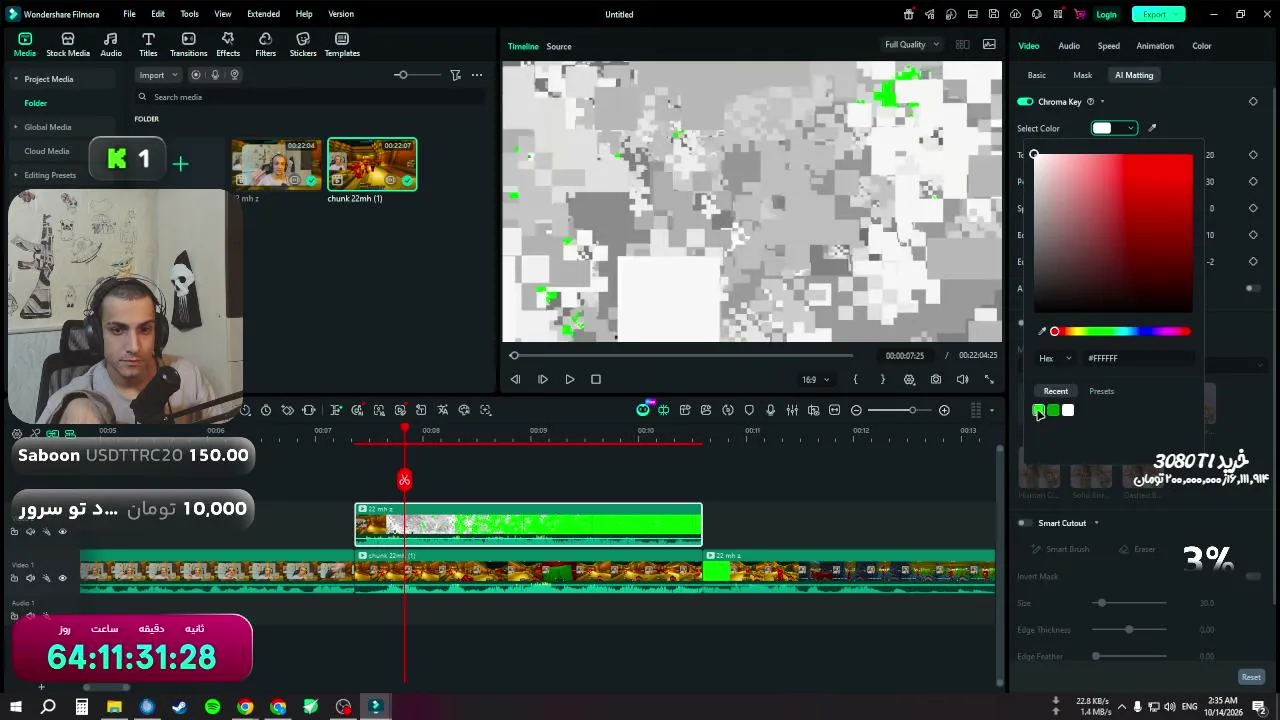Open the Stickers panel
1280x720 pixels.
click(303, 45)
